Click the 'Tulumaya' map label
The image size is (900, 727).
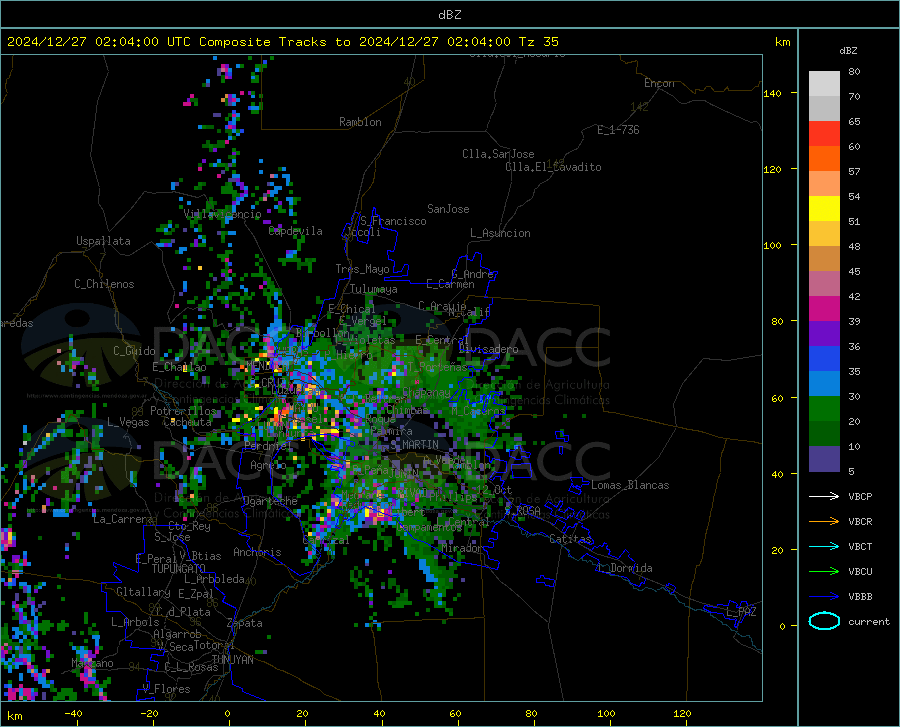(x=374, y=289)
